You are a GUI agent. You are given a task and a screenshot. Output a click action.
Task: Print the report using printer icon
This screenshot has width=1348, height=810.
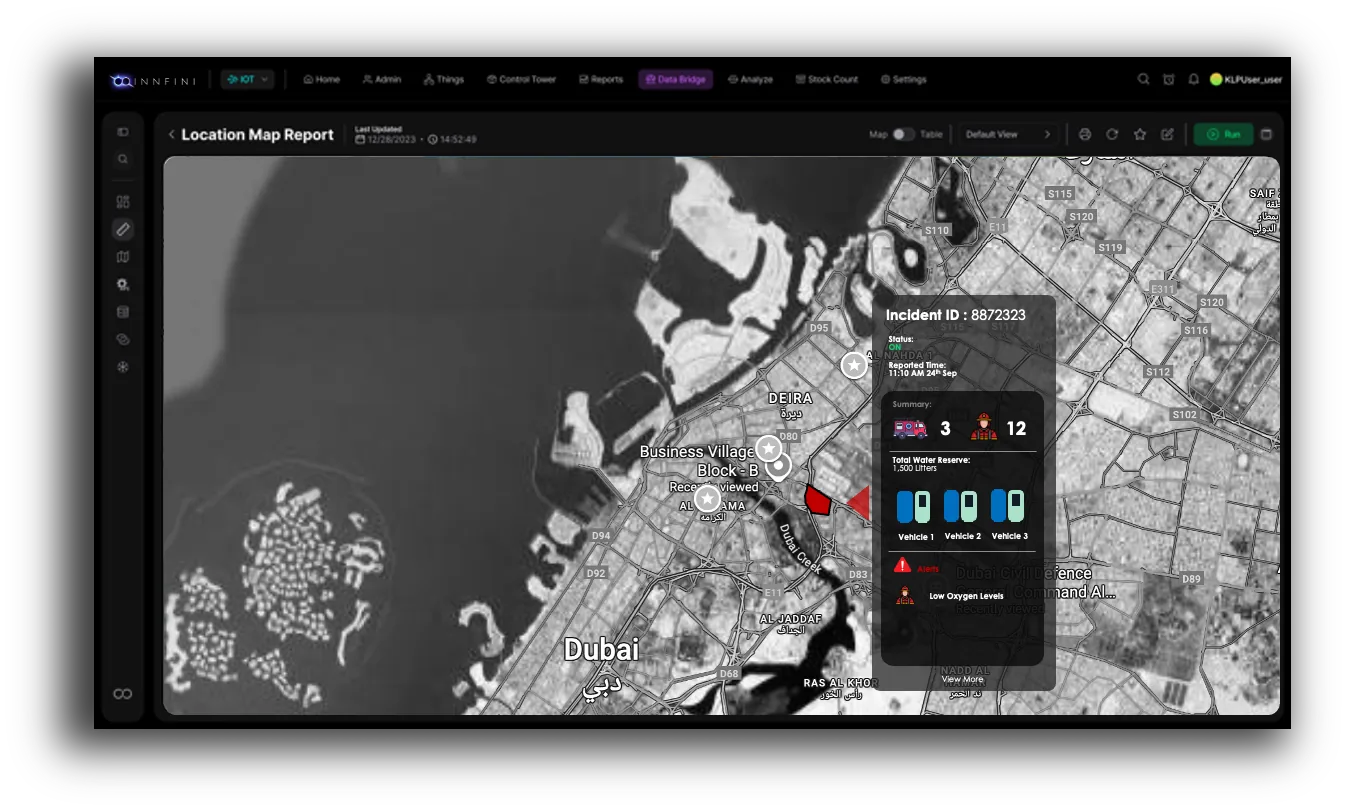coord(1085,134)
